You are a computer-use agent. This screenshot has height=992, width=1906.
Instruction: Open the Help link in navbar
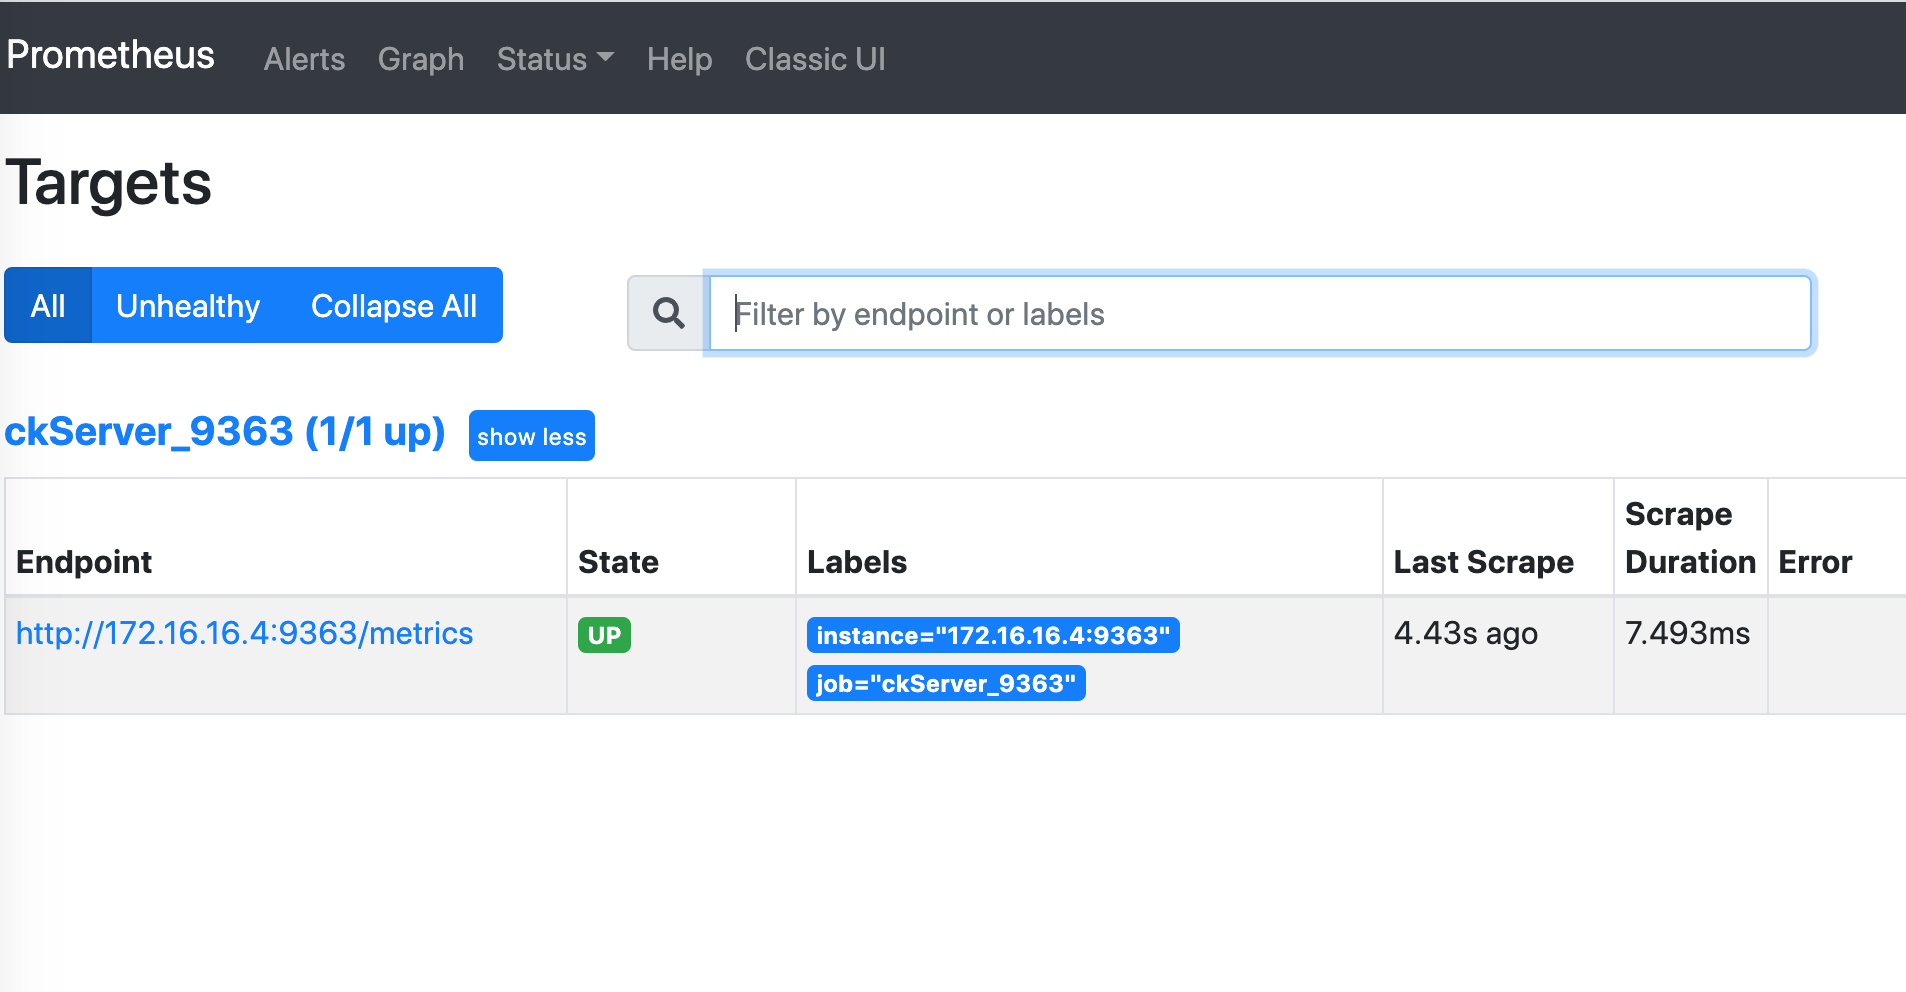pos(679,59)
